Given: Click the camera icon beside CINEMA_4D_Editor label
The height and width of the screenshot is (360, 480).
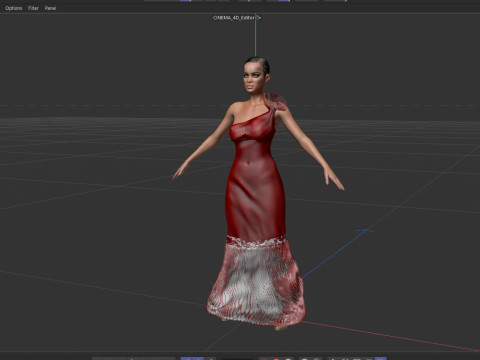Looking at the screenshot, I should point(259,18).
